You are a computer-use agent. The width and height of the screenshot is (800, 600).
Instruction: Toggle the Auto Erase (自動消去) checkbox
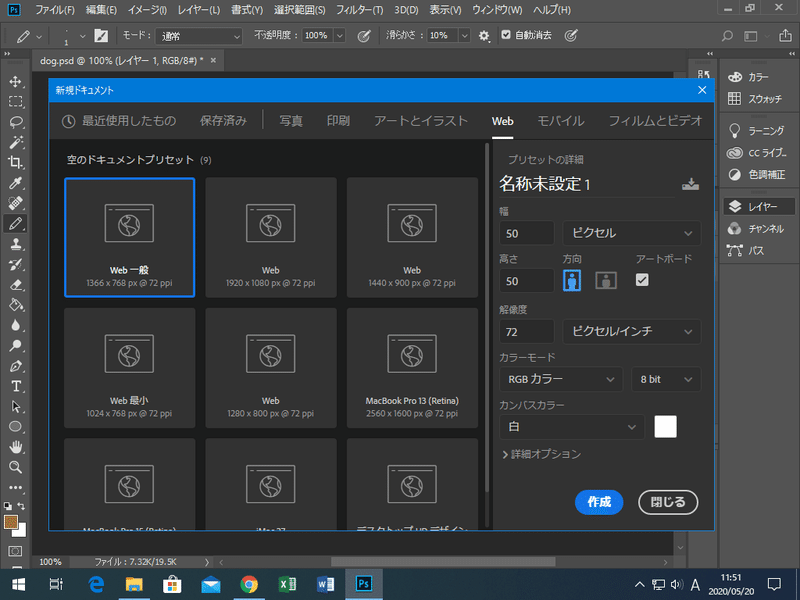pos(506,35)
